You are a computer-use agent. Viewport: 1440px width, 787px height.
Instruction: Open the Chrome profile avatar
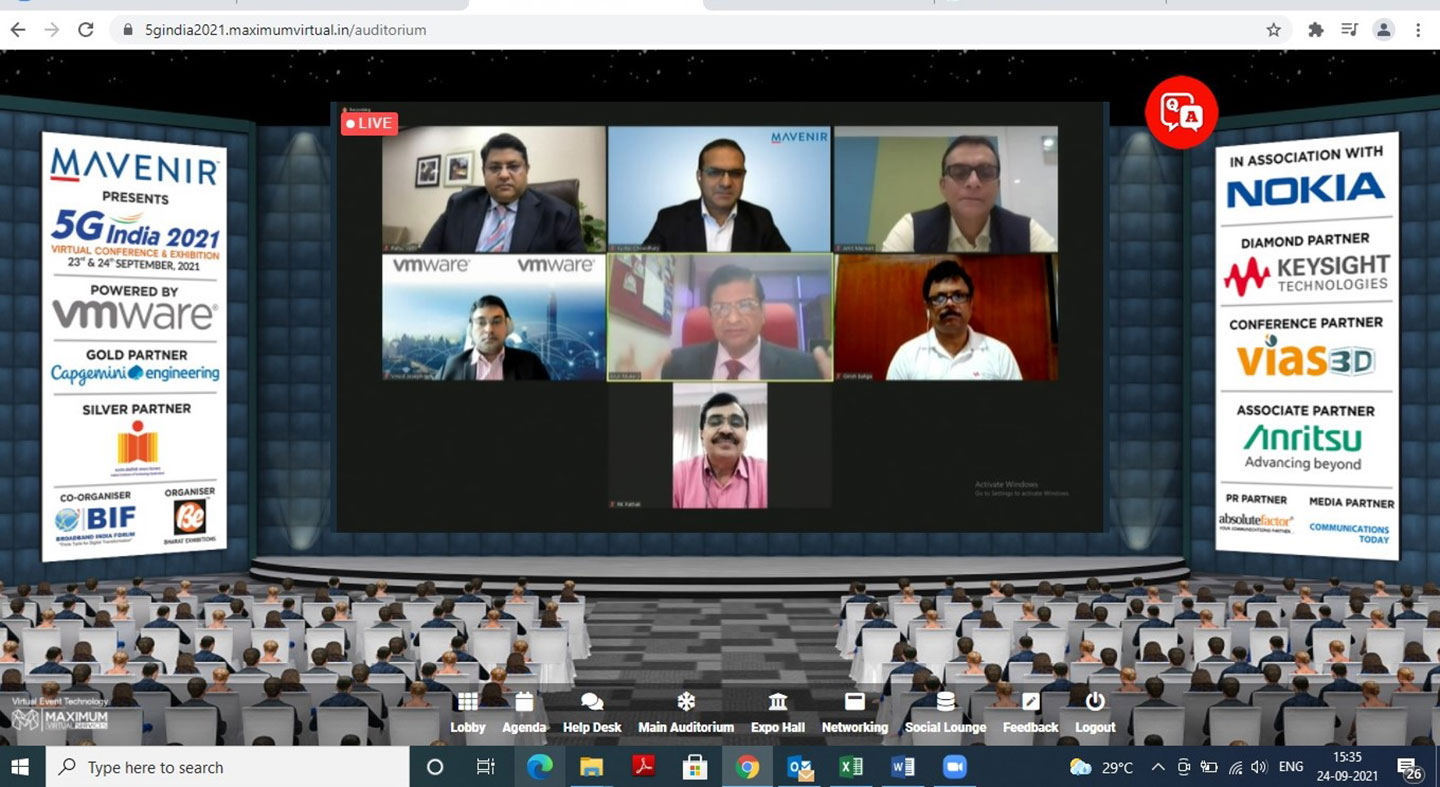(1384, 30)
